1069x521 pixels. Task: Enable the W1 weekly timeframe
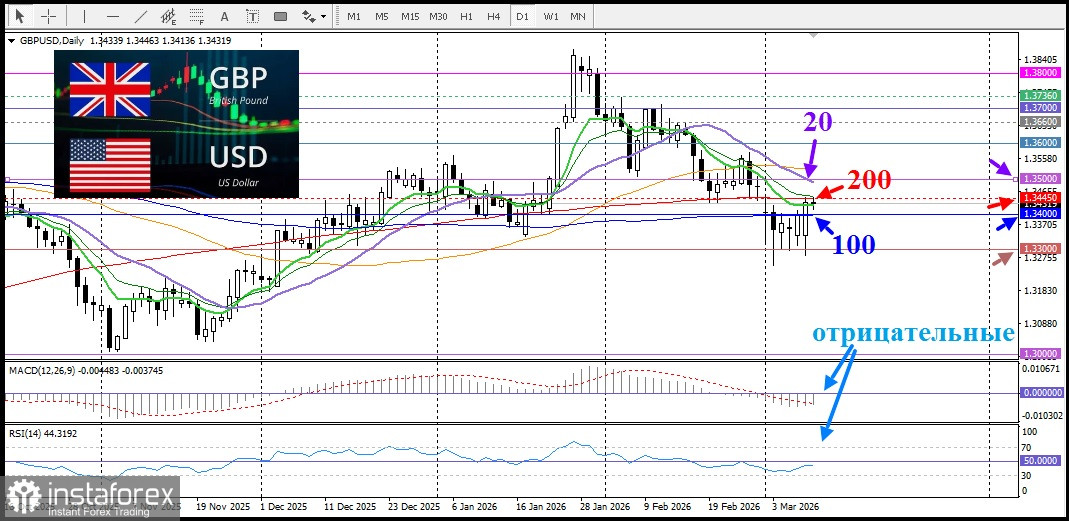[551, 16]
